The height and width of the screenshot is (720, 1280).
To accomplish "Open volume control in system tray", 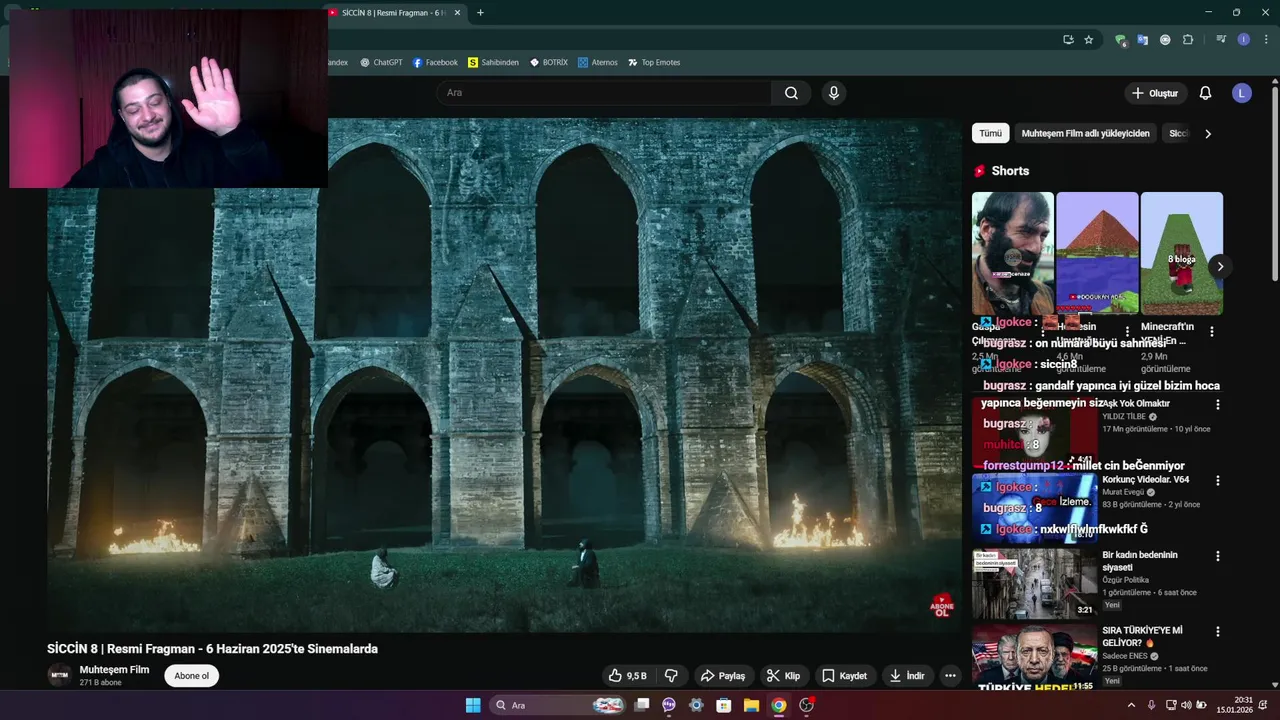I will point(1187,705).
